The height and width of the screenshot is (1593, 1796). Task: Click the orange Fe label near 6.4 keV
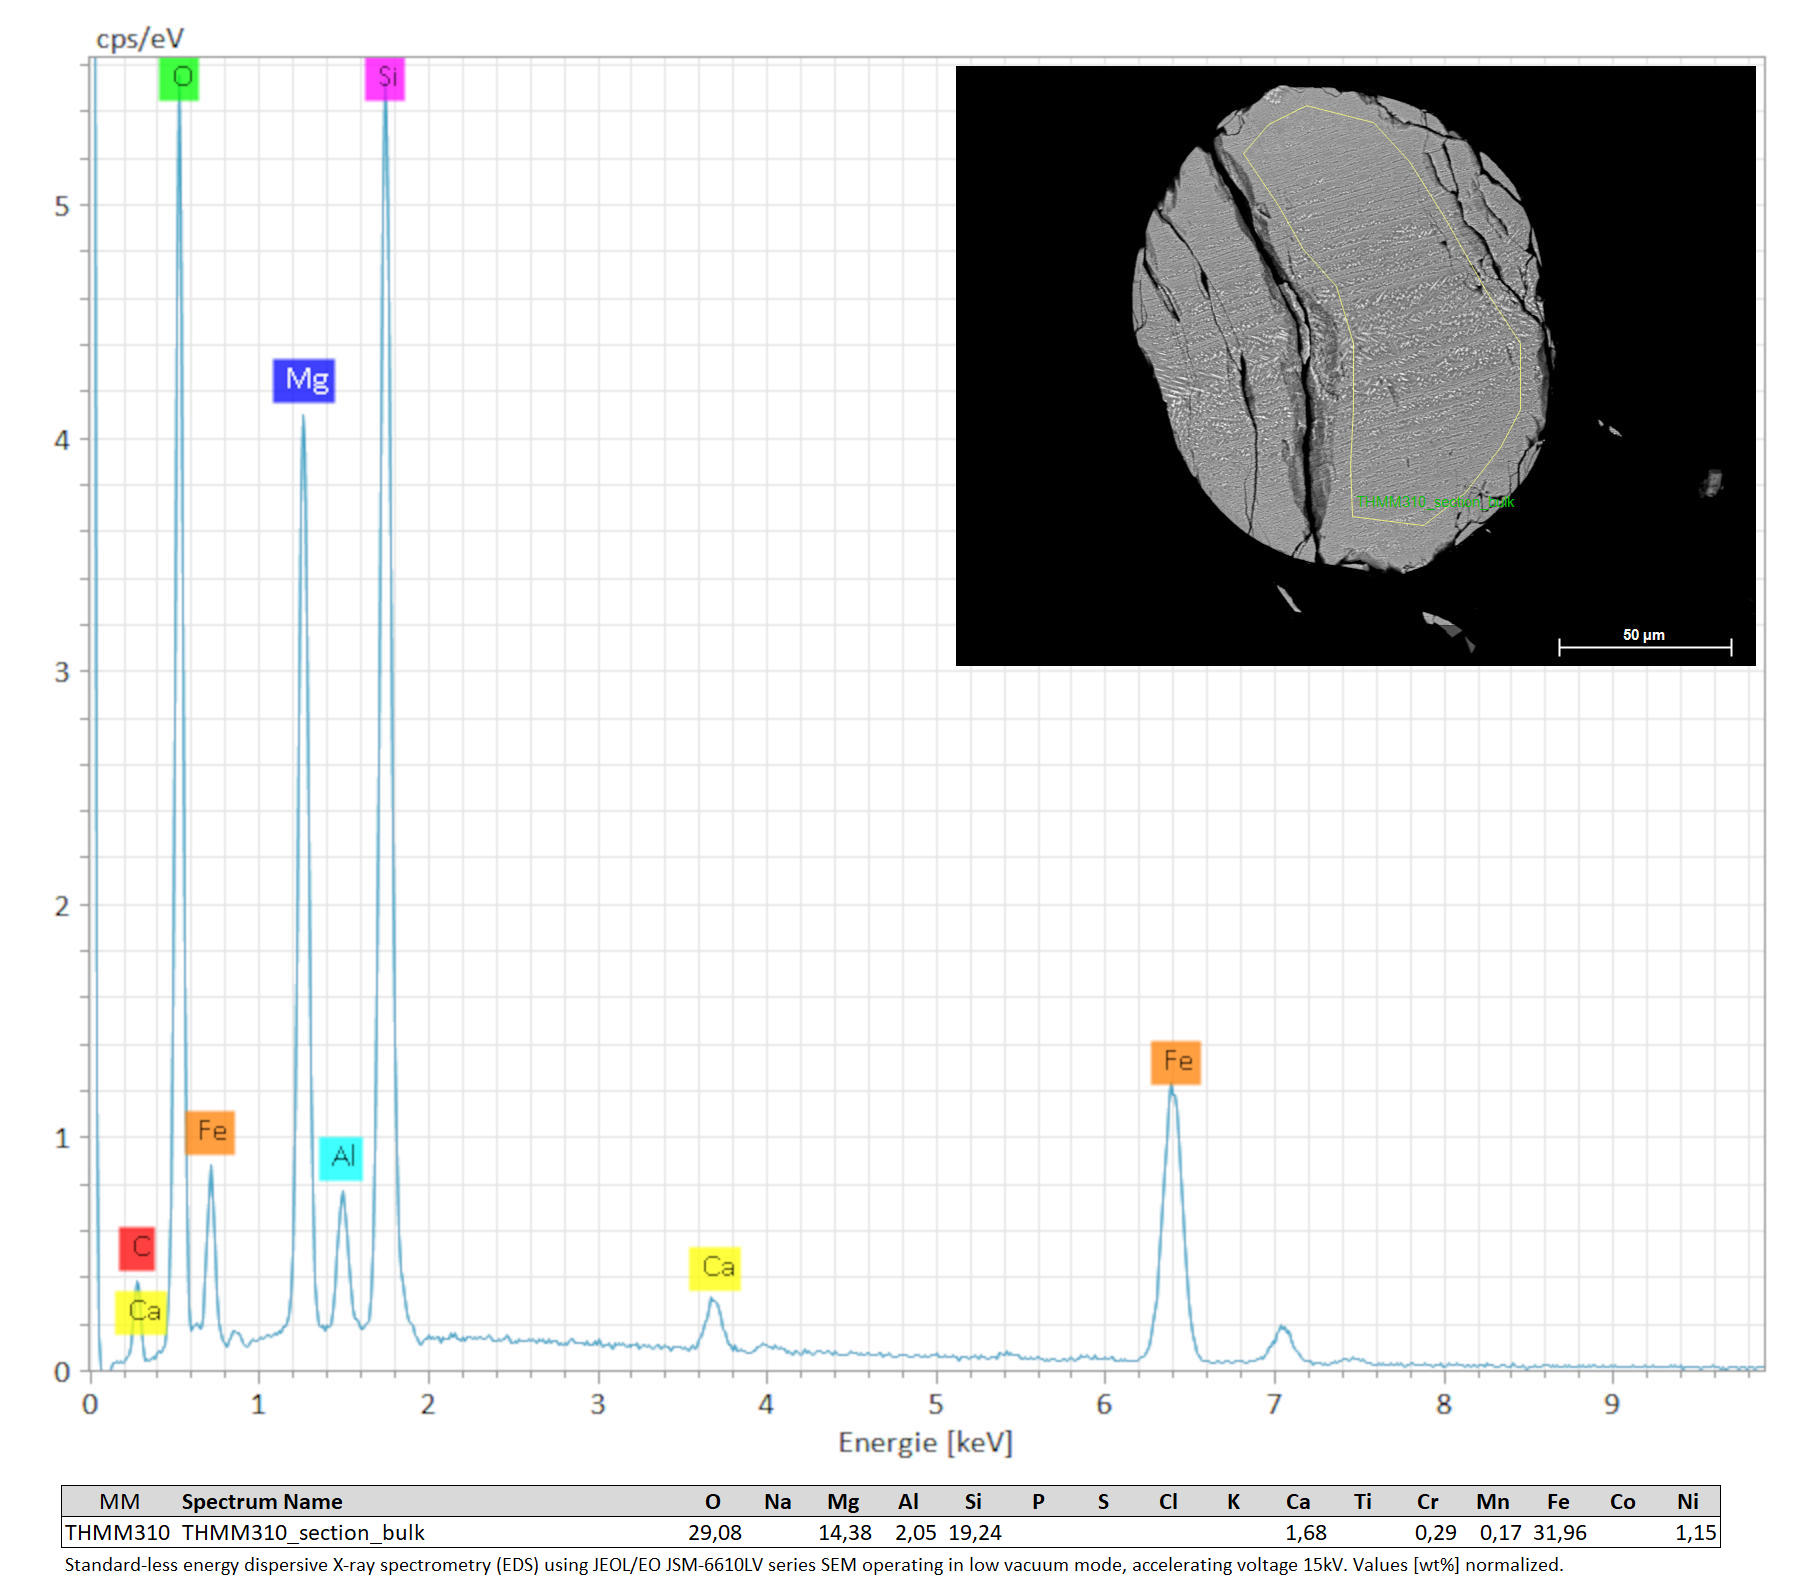coord(1176,1061)
